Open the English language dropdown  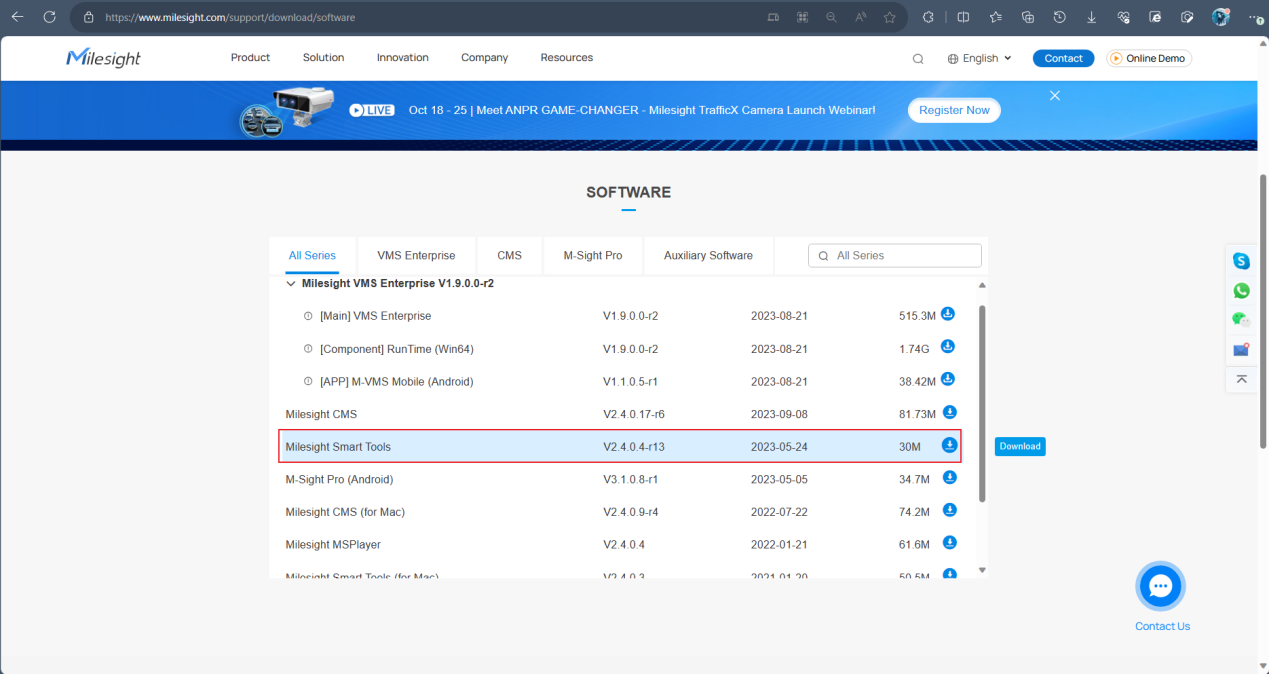pyautogui.click(x=980, y=58)
